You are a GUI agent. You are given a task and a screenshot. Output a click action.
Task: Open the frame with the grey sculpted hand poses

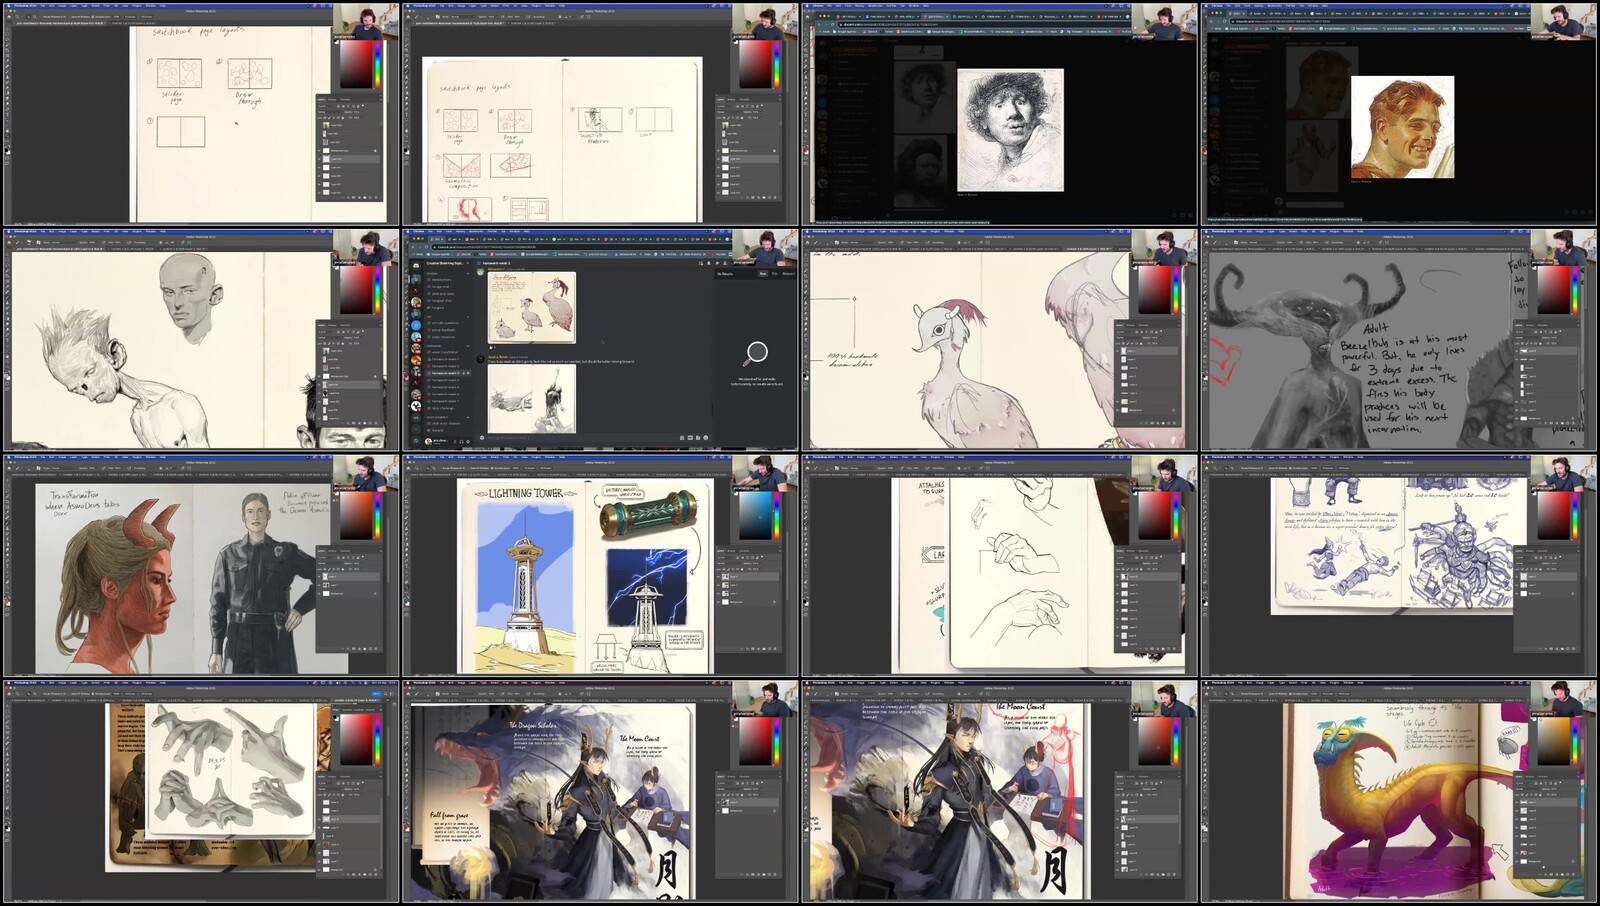coord(201,792)
